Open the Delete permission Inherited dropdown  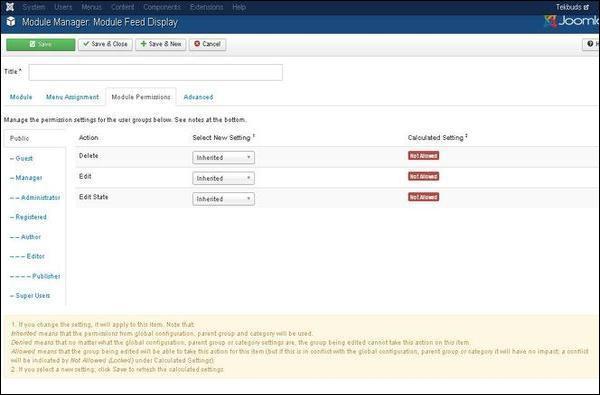tap(223, 158)
